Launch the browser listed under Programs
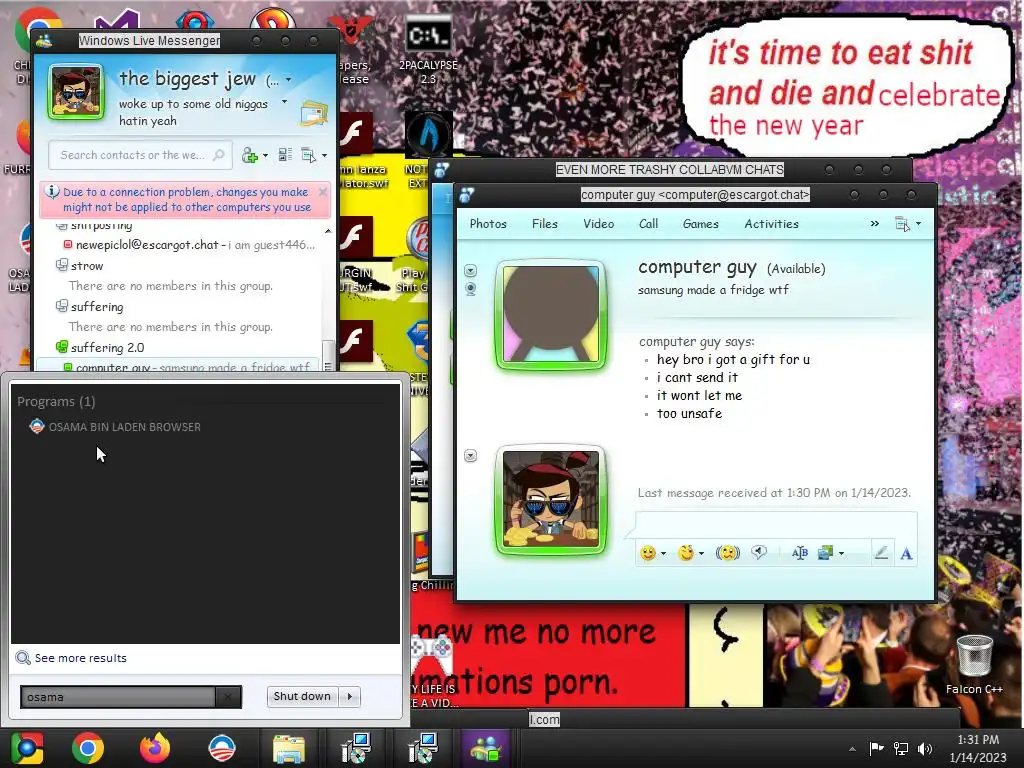 click(x=115, y=426)
